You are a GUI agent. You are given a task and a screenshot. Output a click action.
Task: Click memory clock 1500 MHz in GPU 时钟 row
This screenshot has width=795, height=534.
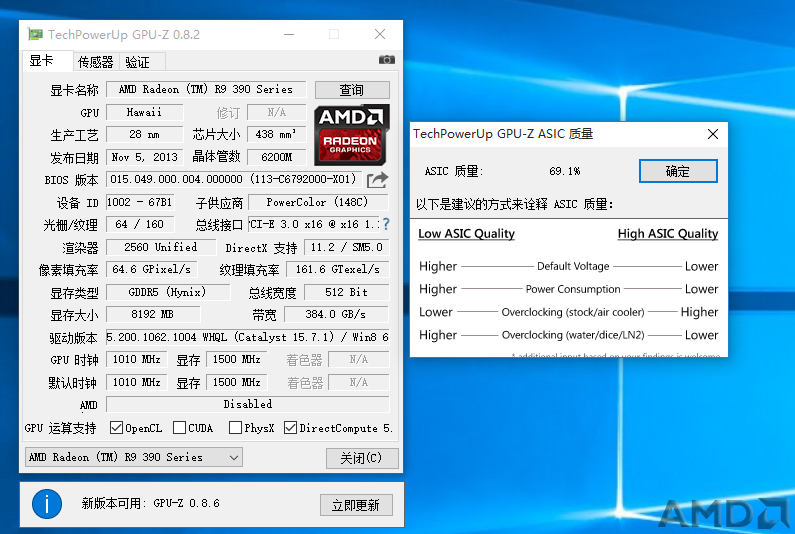237,360
